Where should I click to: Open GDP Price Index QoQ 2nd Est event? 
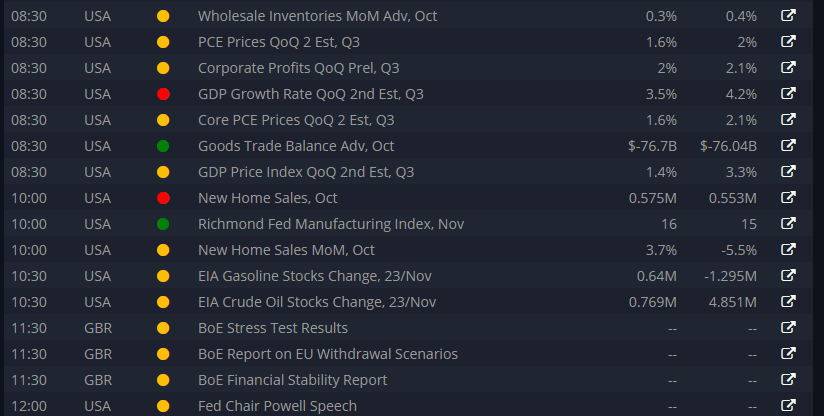tap(306, 172)
